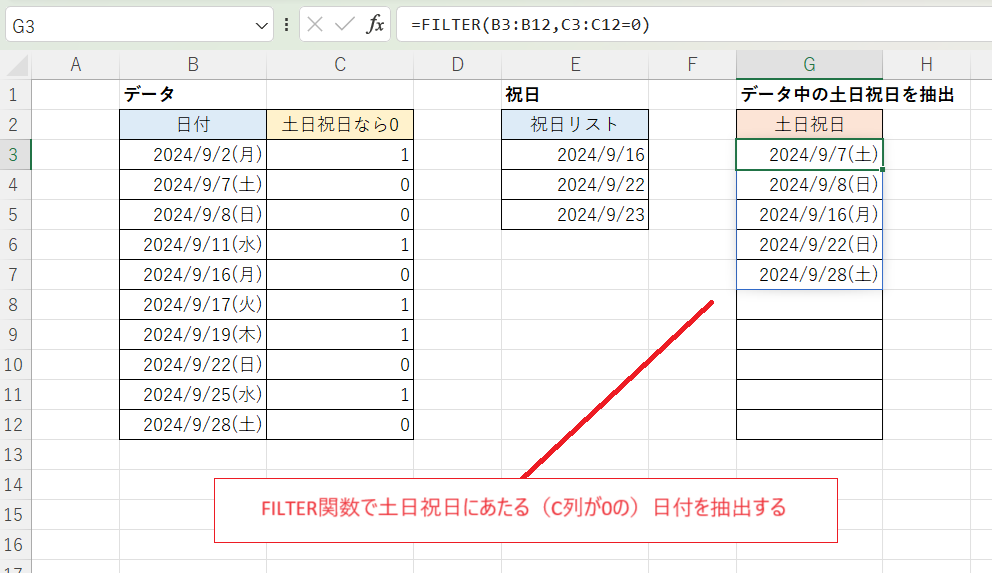992x573 pixels.
Task: Click the formula bar with FILTER formula
Action: [x=694, y=25]
